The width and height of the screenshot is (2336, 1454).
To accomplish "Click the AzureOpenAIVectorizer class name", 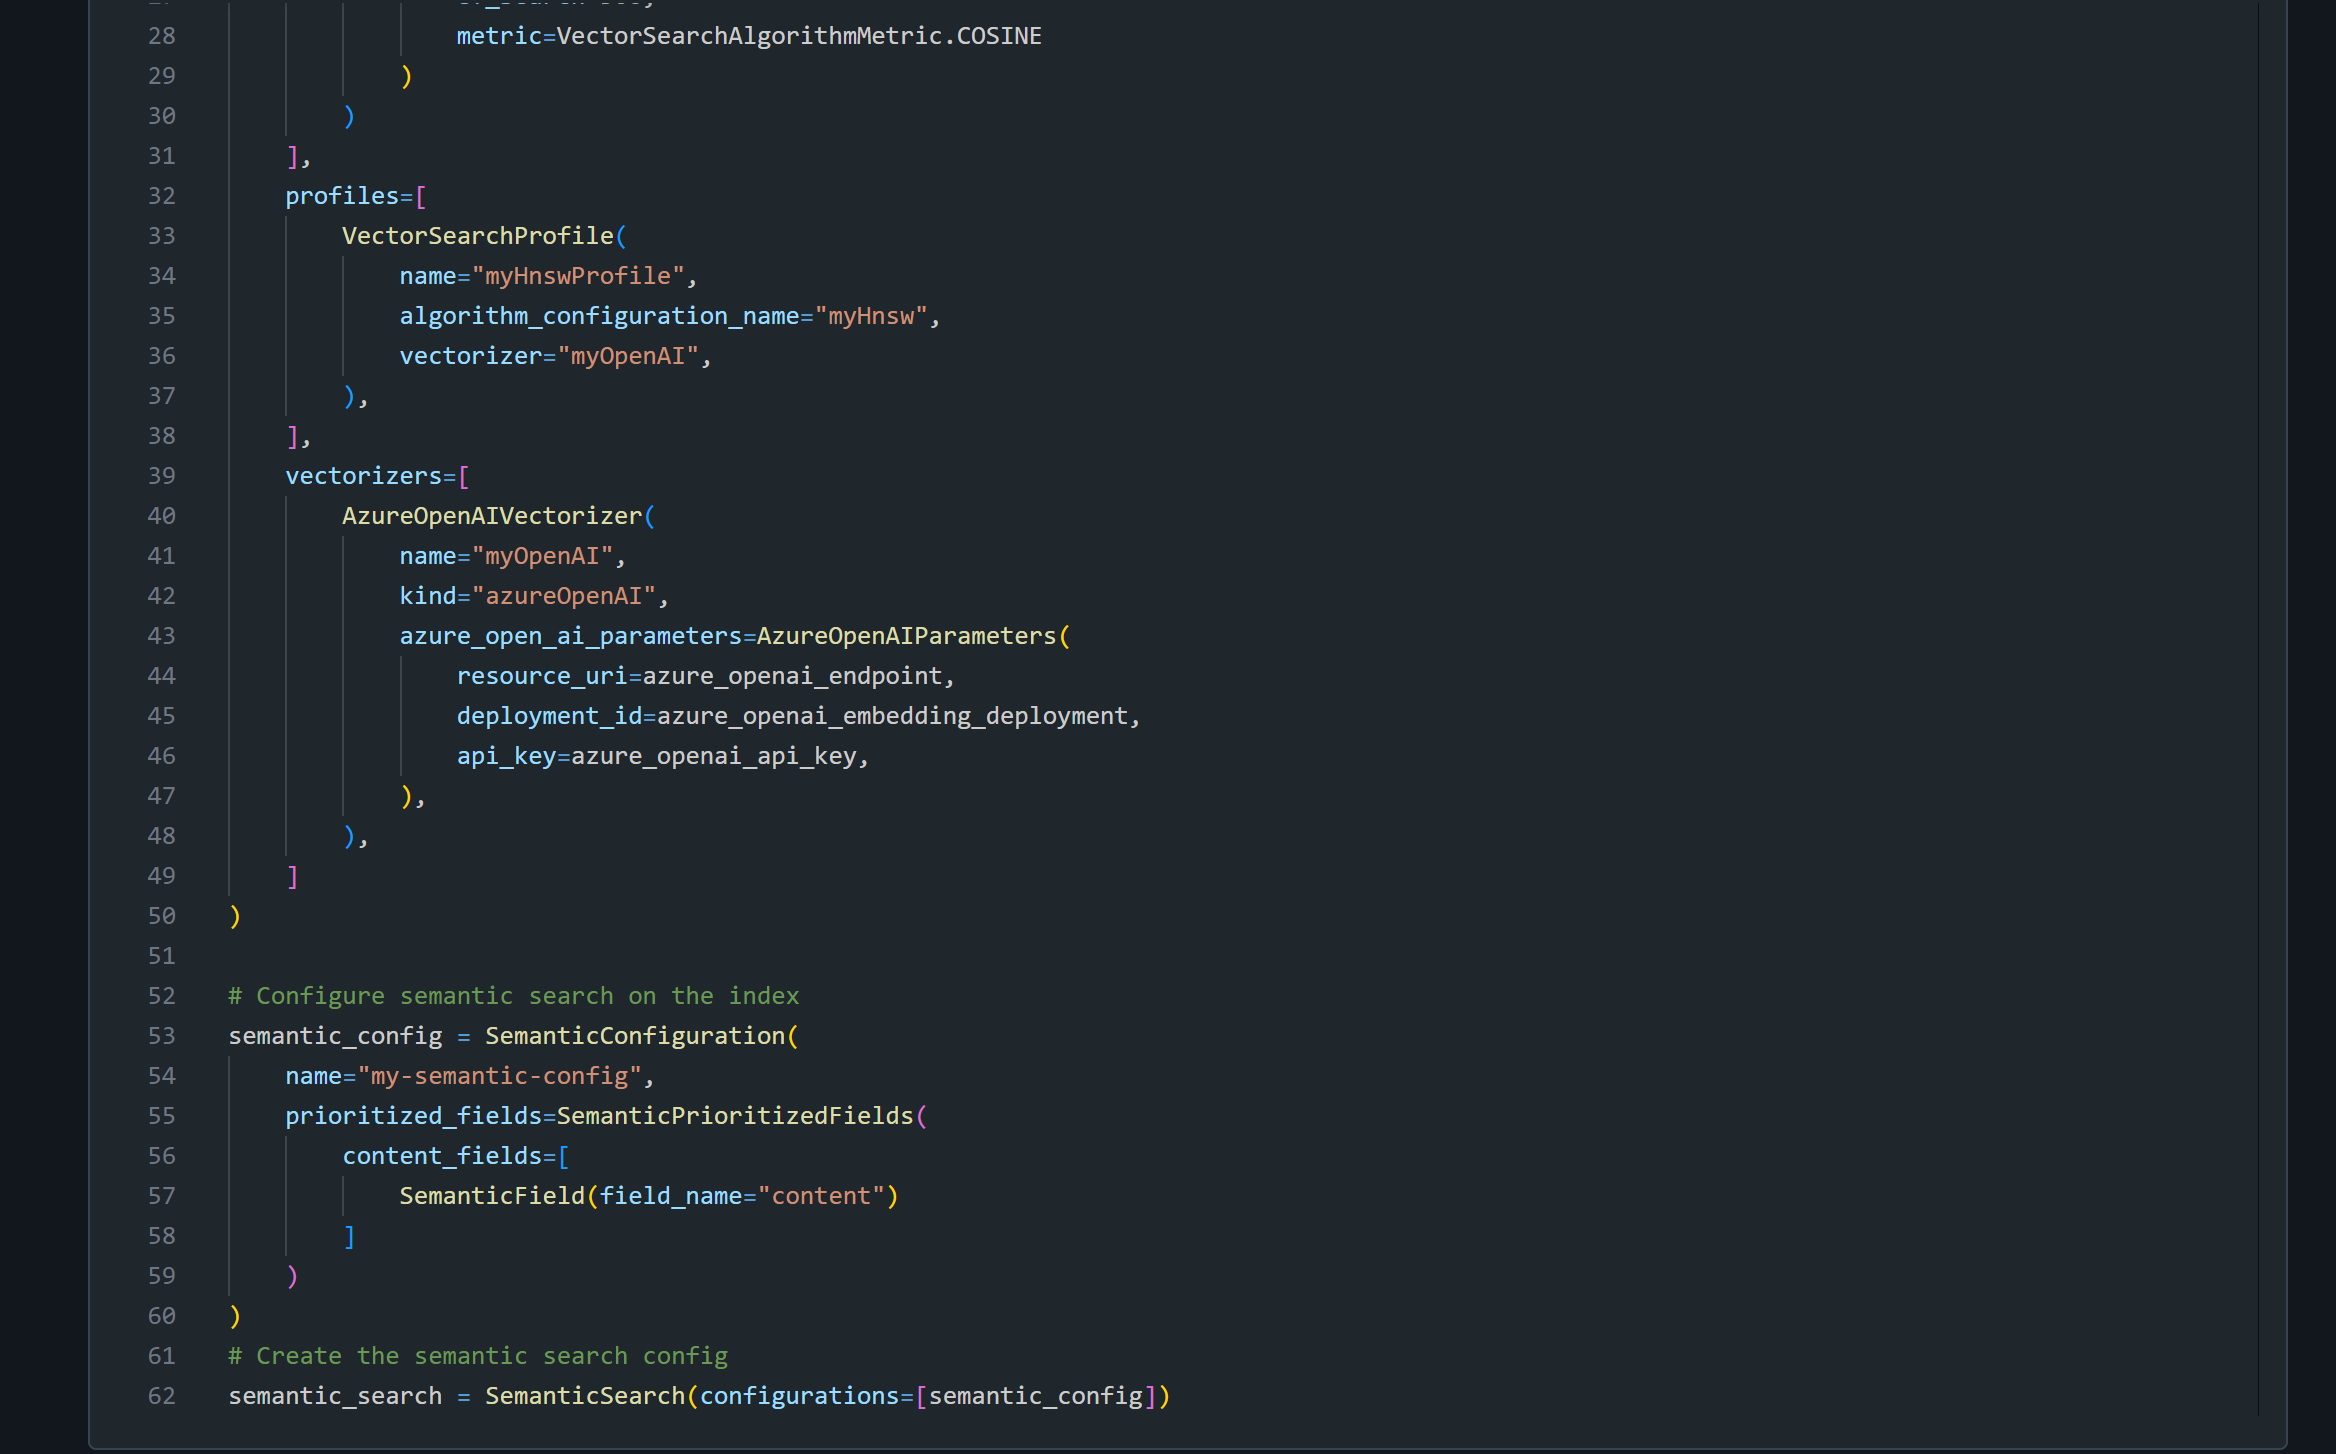I will pyautogui.click(x=491, y=516).
